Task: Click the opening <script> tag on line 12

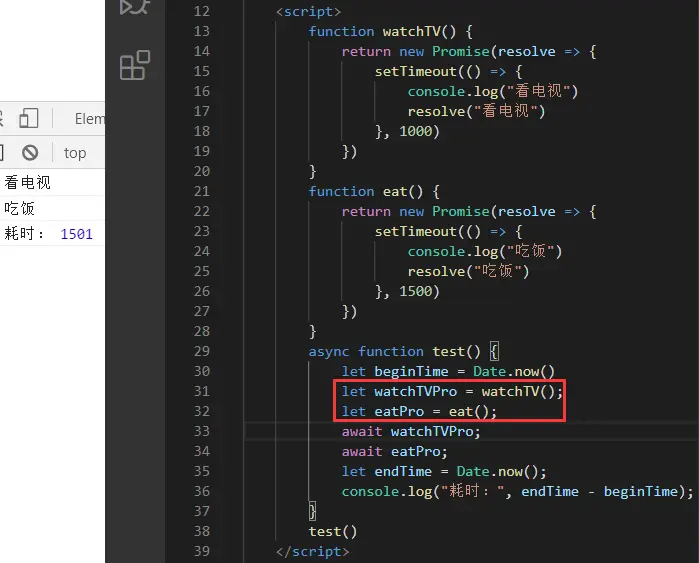Action: click(308, 12)
